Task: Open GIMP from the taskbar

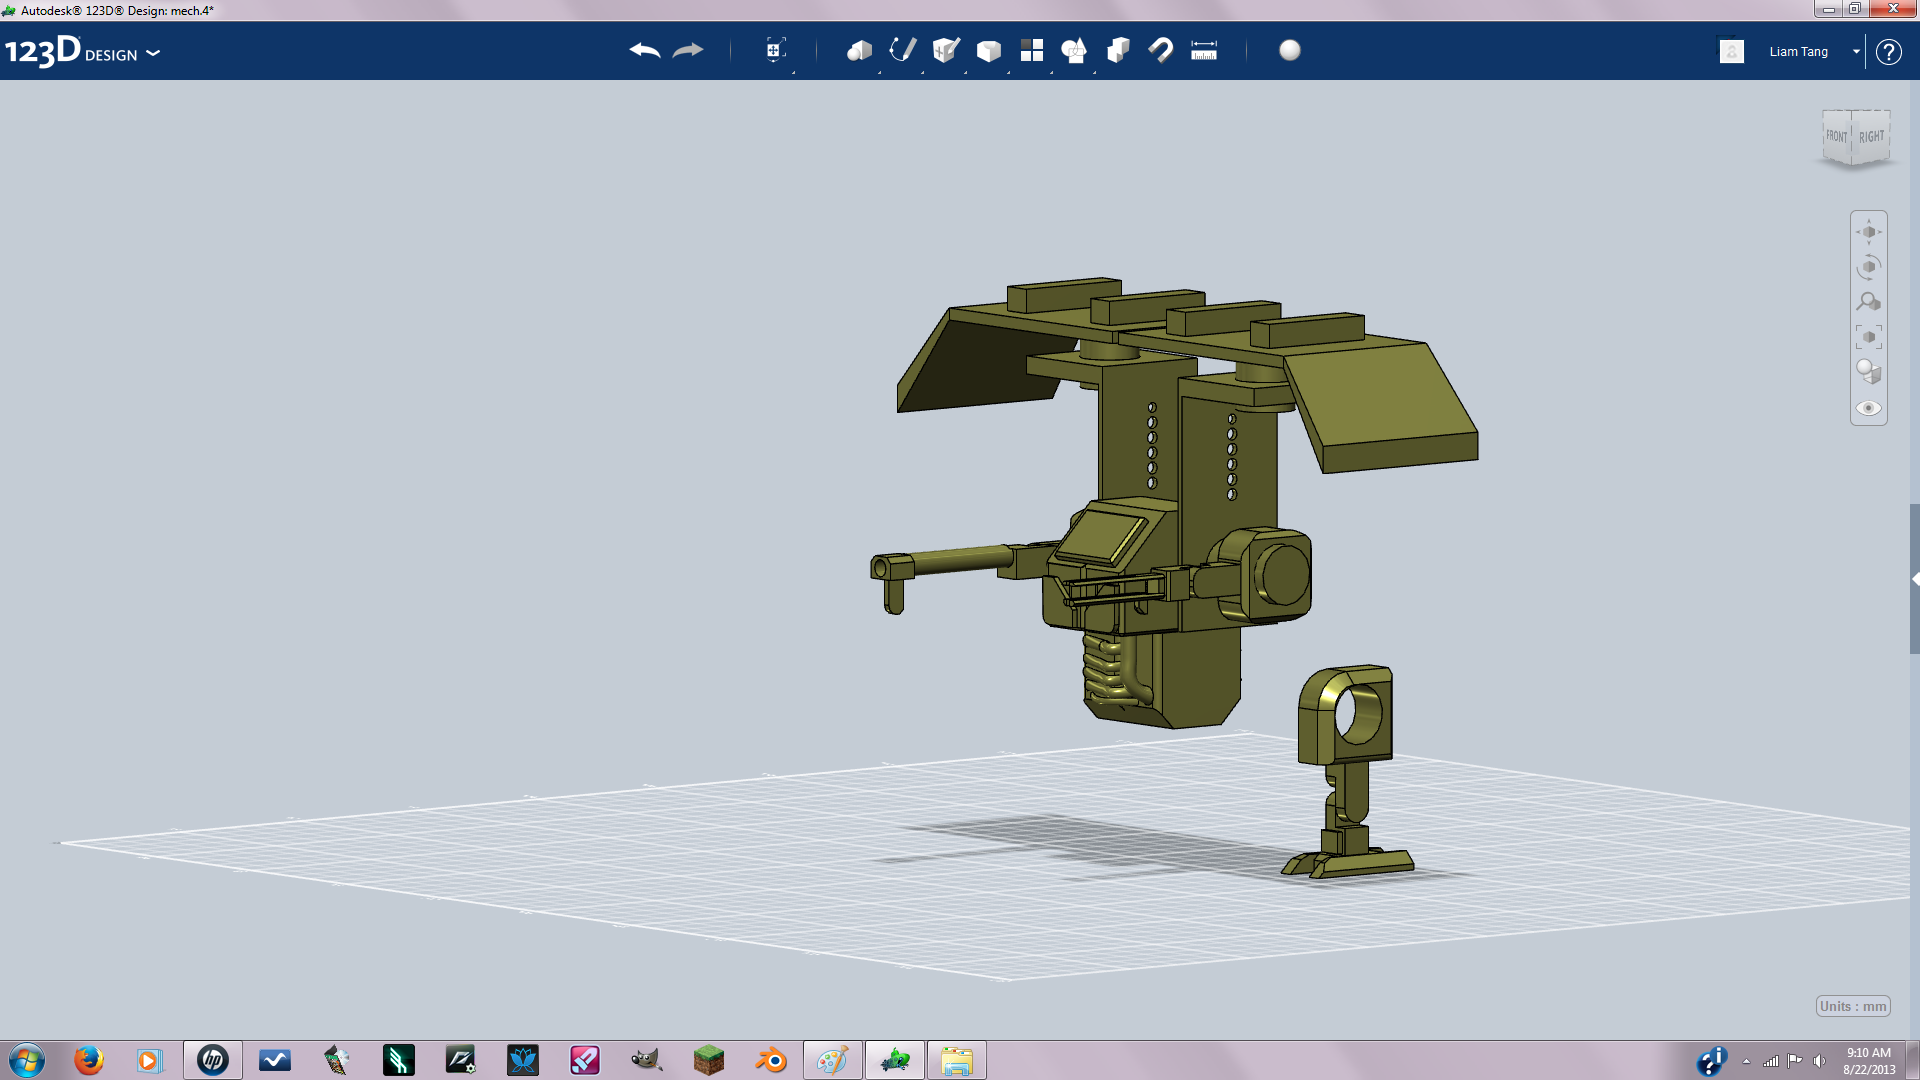Action: [x=647, y=1060]
